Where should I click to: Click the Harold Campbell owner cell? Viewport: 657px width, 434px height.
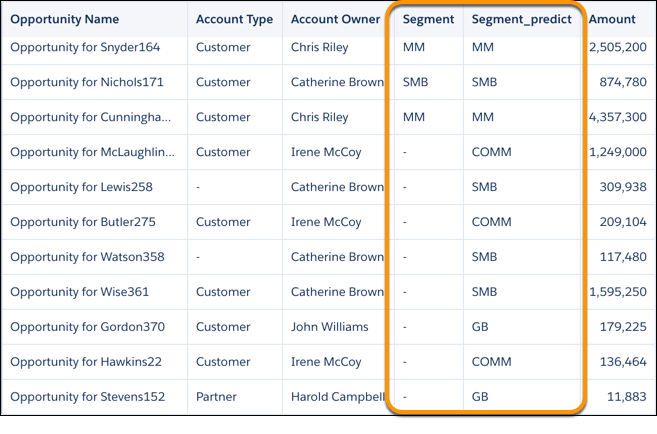338,397
